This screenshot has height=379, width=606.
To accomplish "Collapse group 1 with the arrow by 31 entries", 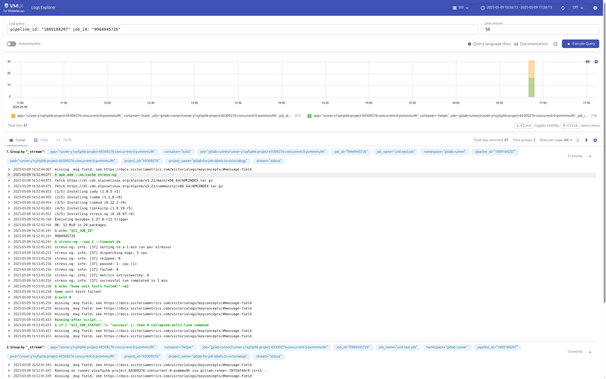I will click(x=590, y=156).
